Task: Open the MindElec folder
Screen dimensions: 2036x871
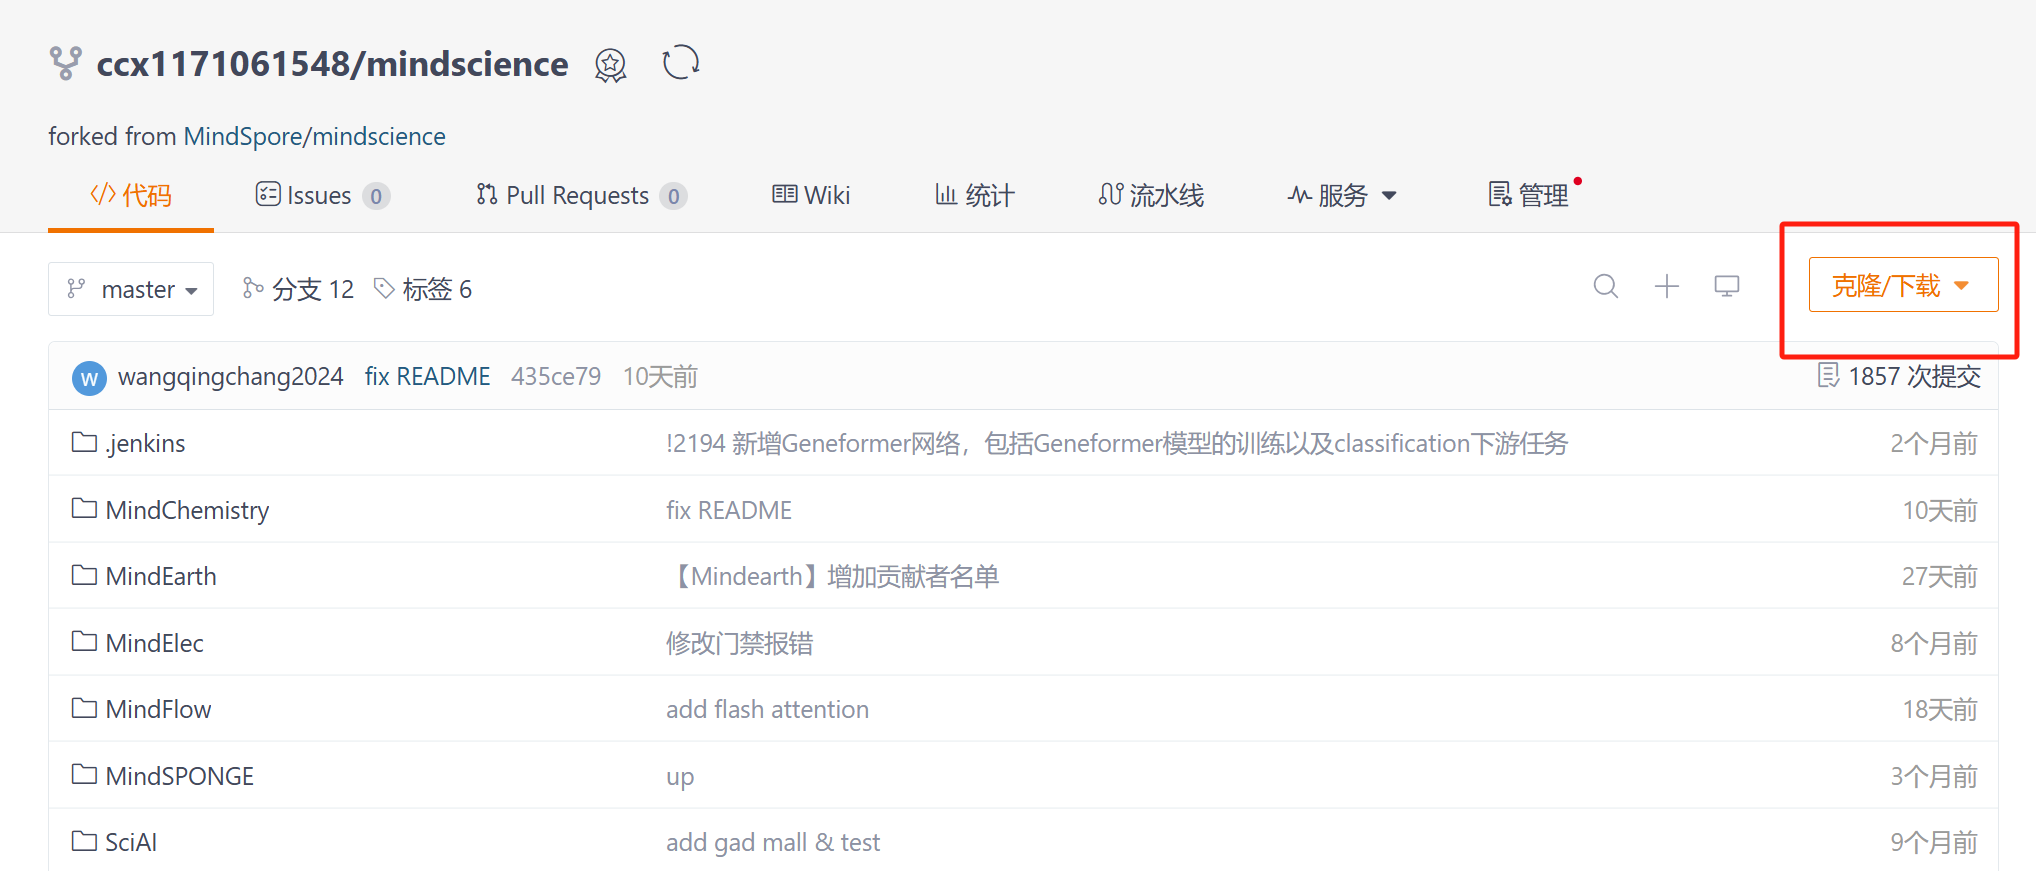Action: pyautogui.click(x=154, y=643)
